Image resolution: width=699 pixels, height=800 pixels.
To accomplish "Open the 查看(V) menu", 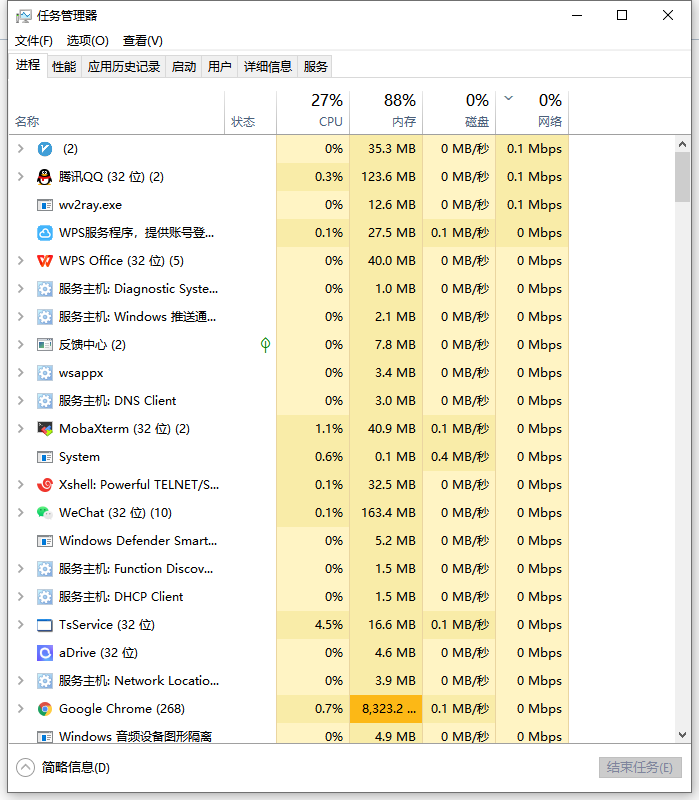I will tap(143, 41).
